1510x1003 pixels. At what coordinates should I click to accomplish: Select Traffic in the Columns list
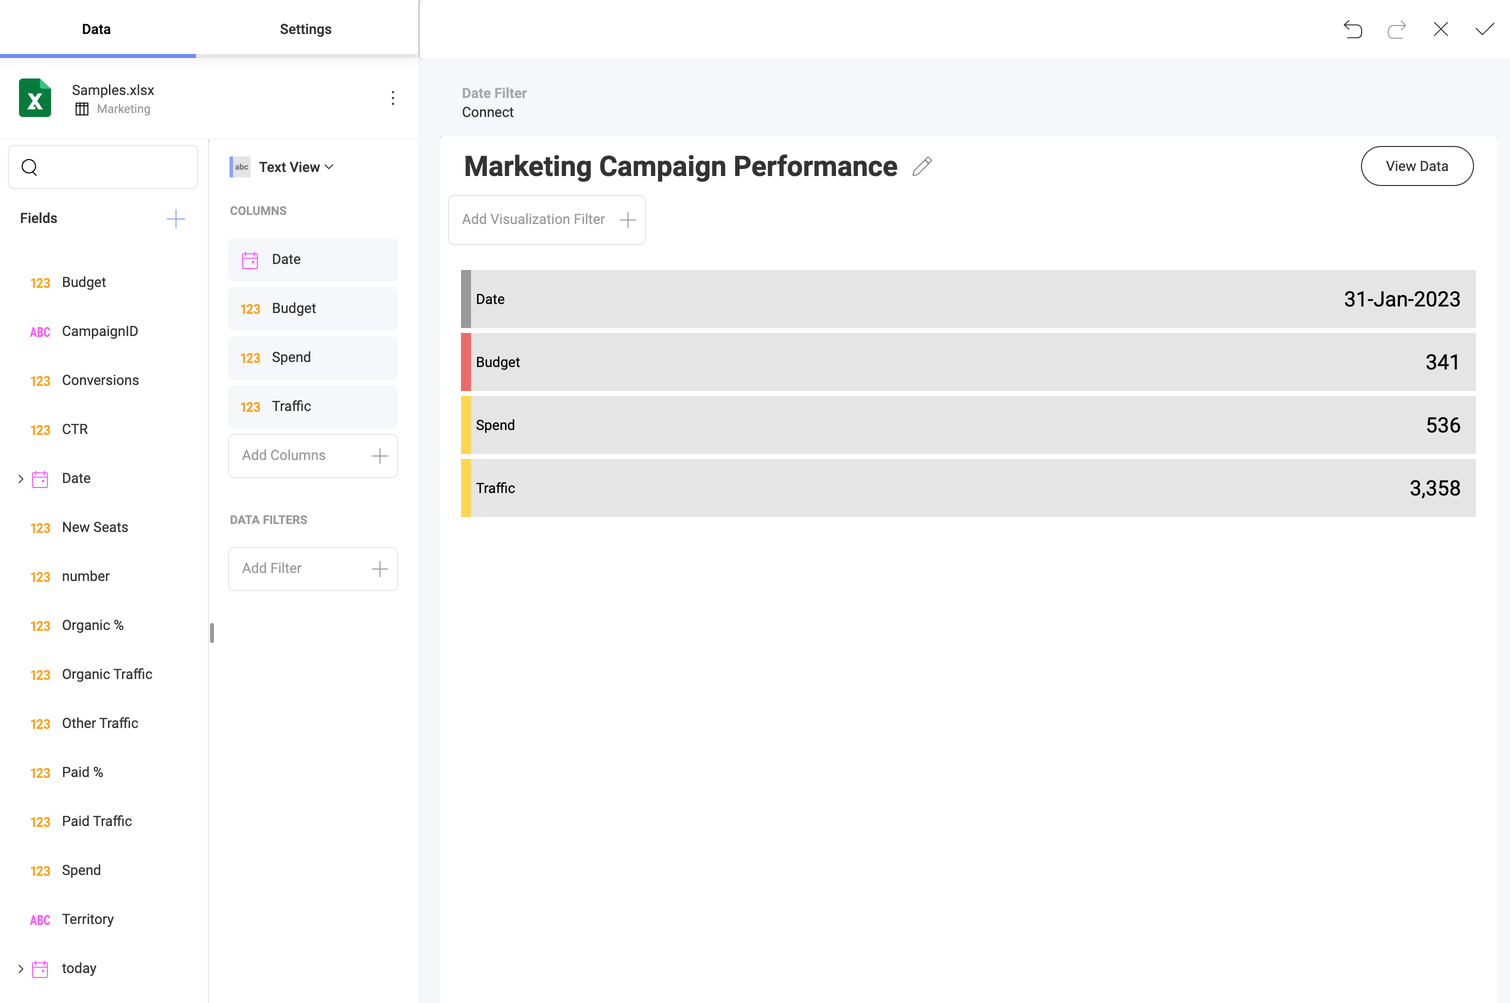pyautogui.click(x=313, y=407)
